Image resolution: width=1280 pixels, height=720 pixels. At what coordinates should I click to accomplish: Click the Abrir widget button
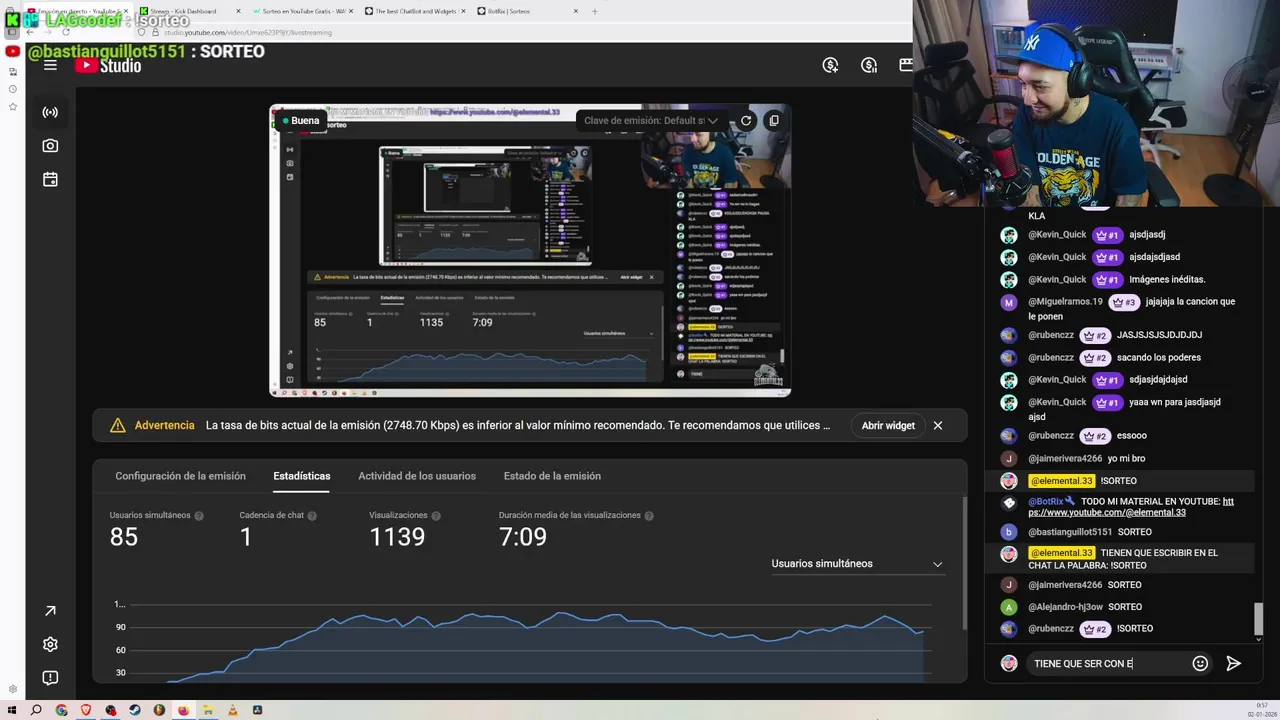(888, 425)
